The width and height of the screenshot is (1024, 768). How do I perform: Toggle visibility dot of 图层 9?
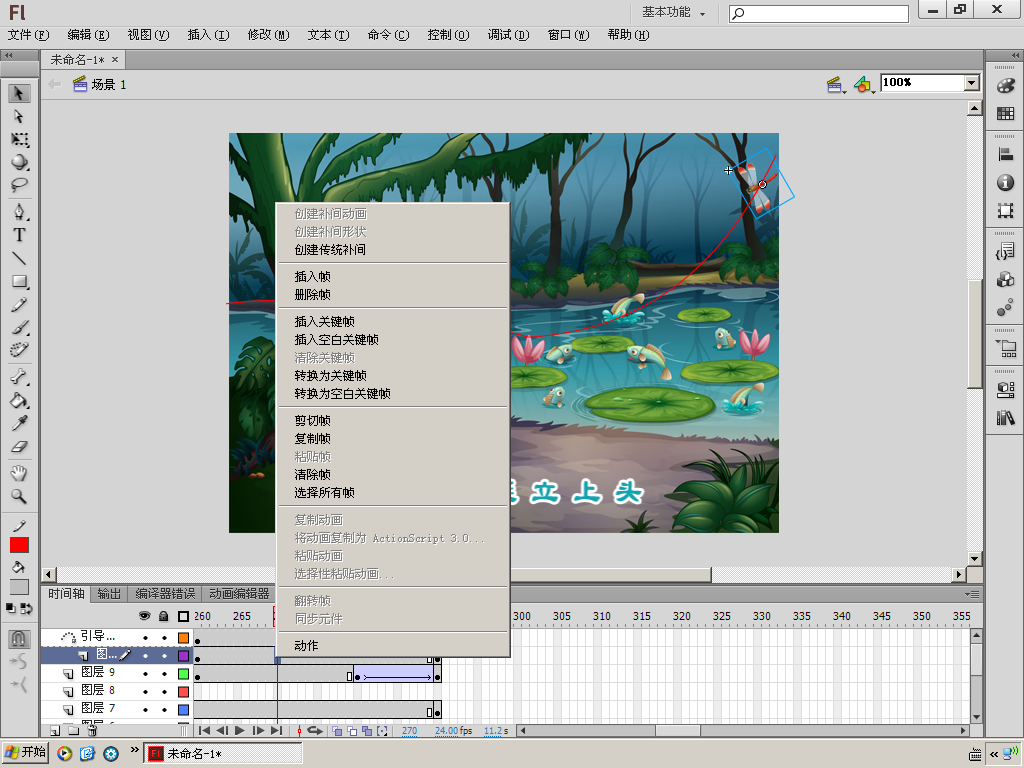145,673
